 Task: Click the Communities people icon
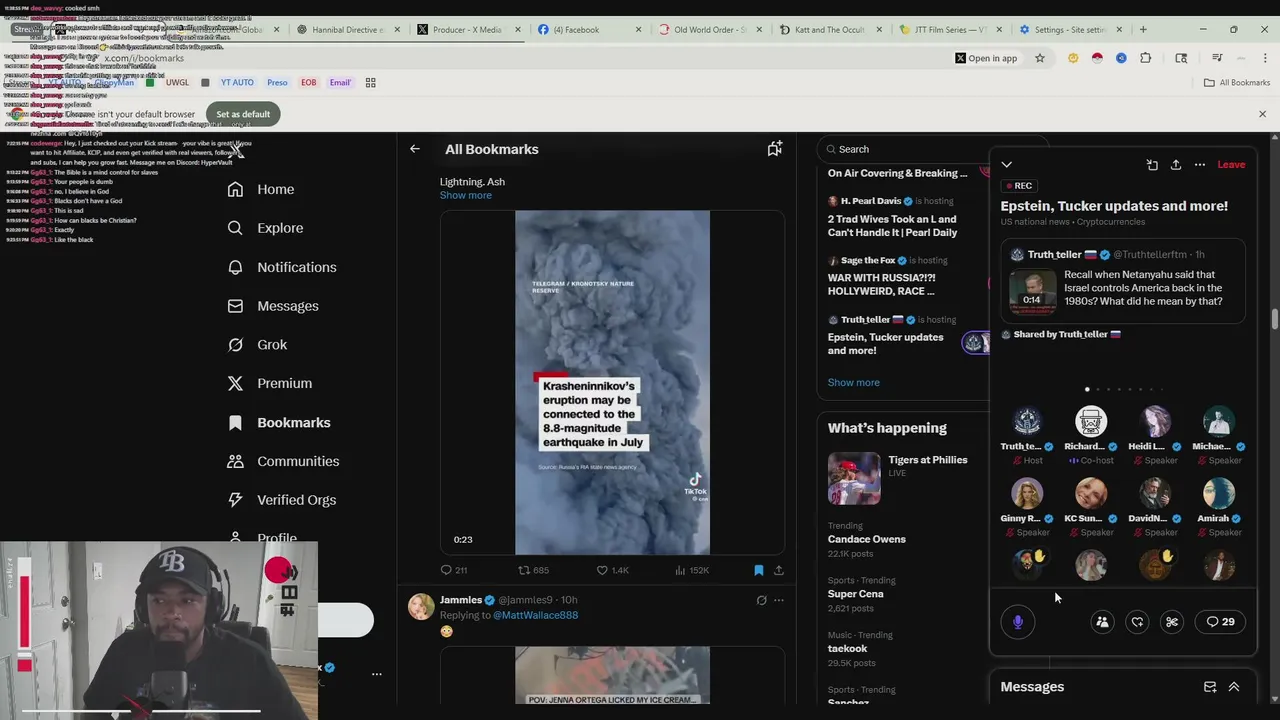(235, 461)
